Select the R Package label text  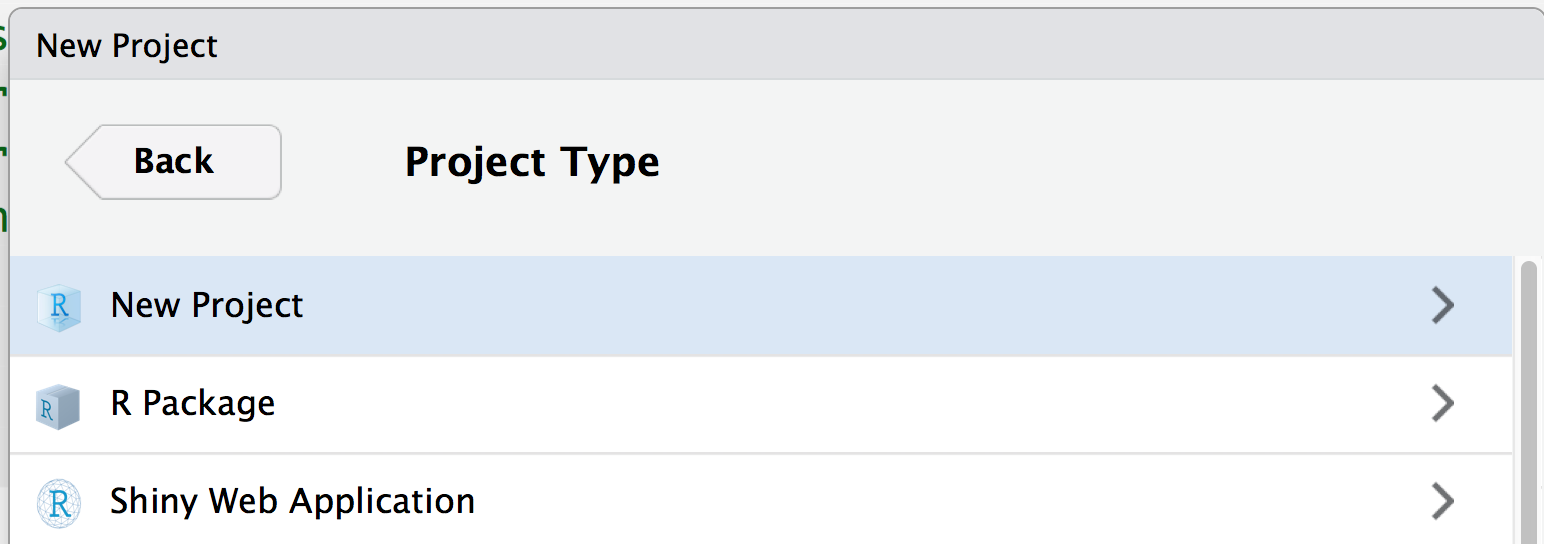pyautogui.click(x=193, y=404)
